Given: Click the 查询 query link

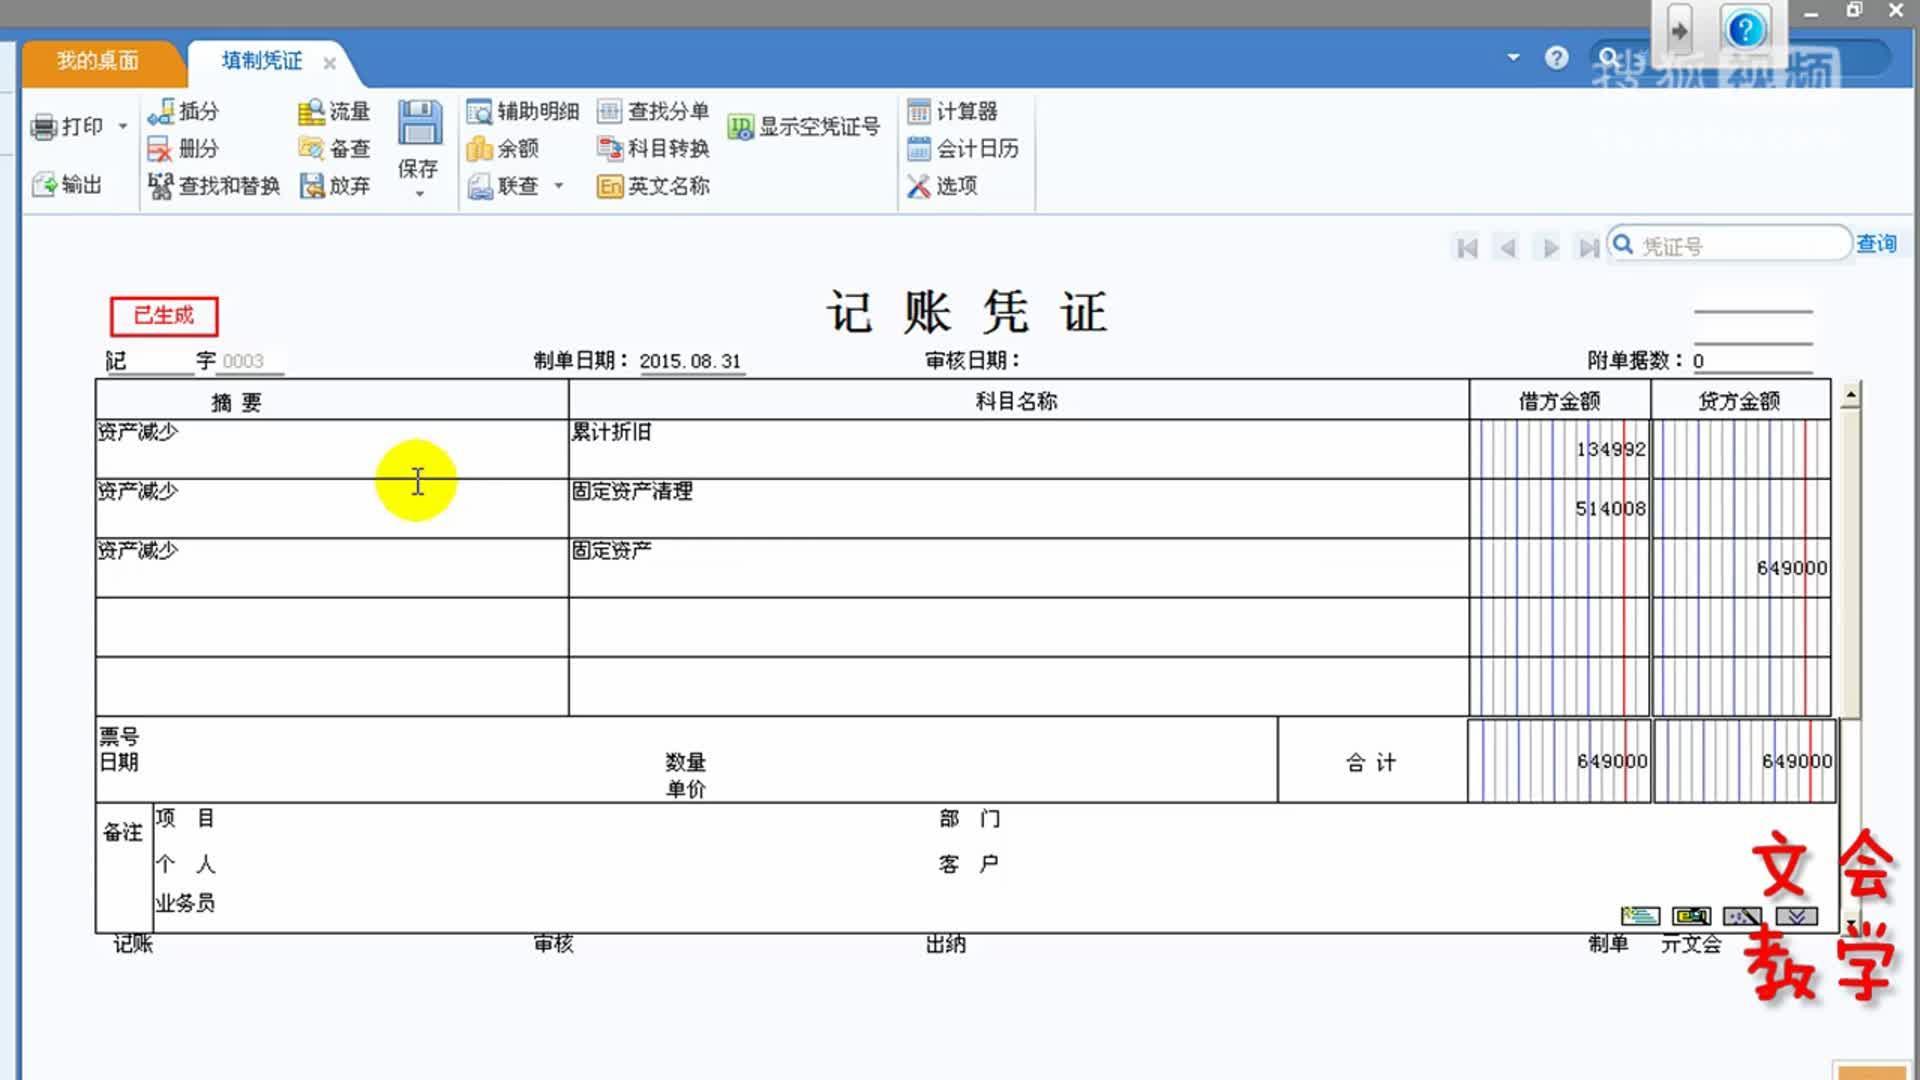Looking at the screenshot, I should coord(1877,242).
